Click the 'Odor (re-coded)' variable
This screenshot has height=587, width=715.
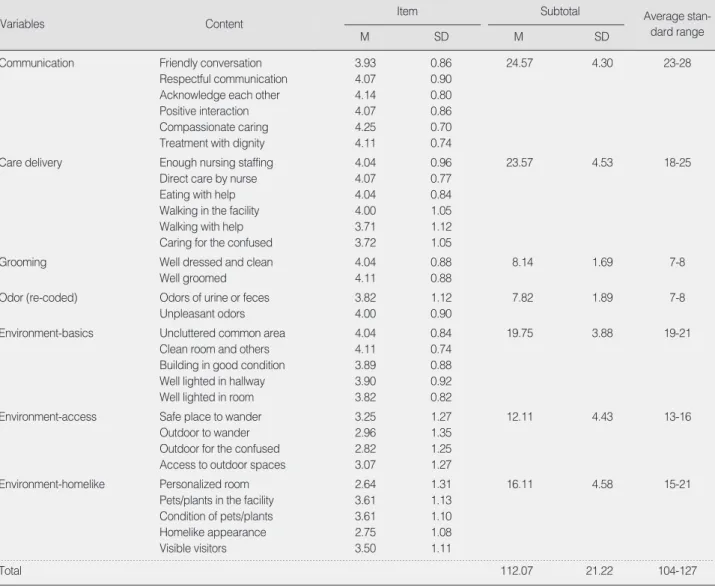click(39, 297)
